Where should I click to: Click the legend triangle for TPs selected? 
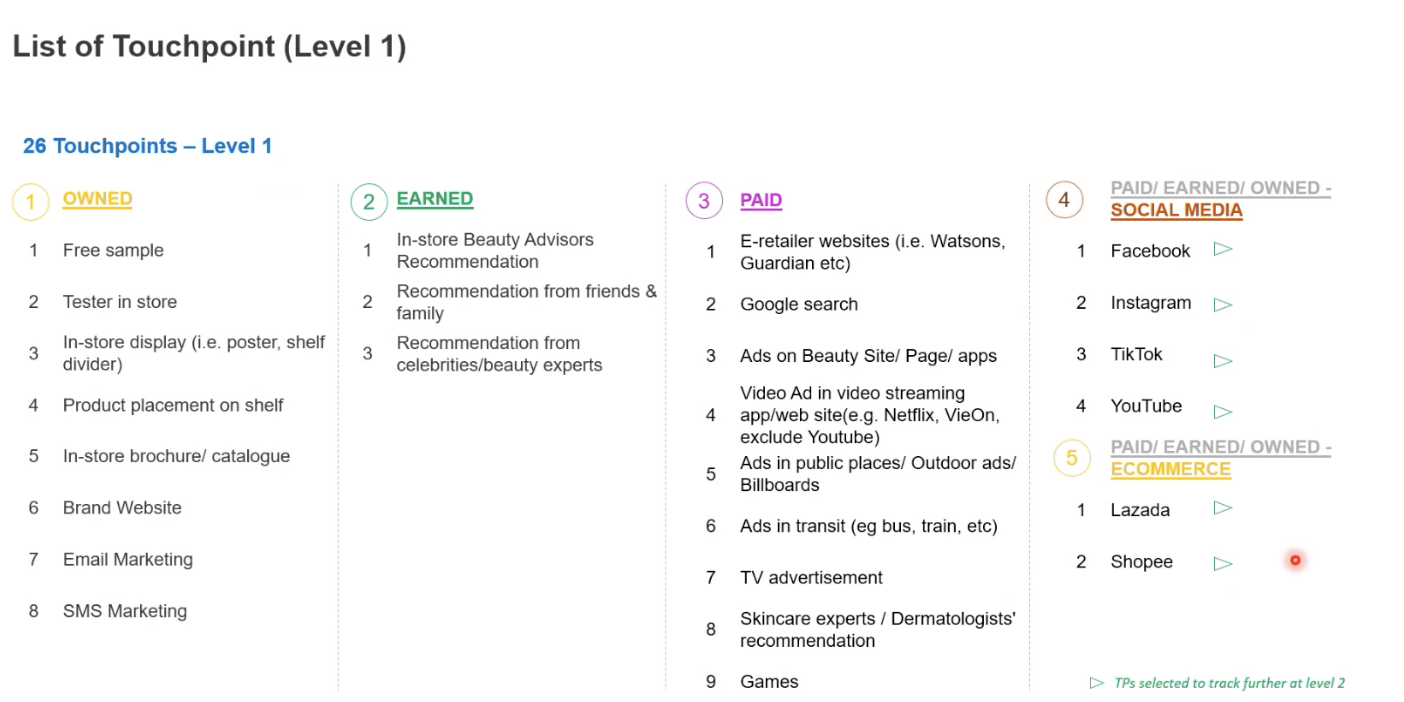(1097, 683)
